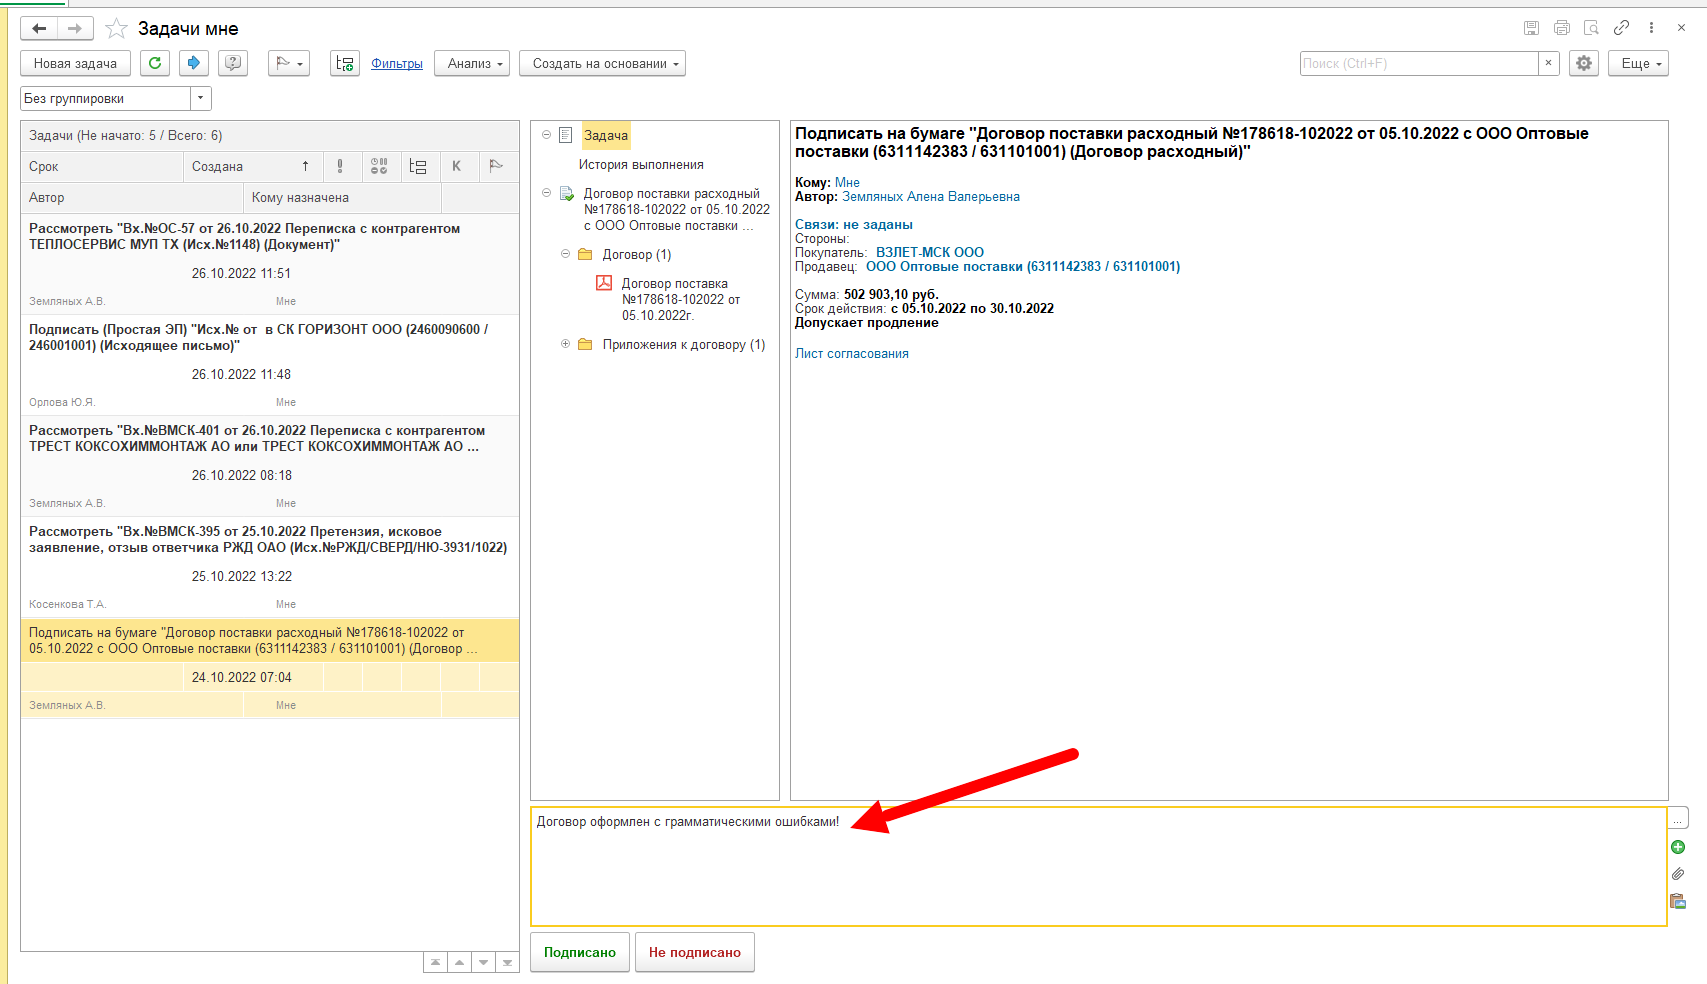This screenshot has height=984, width=1707.
Task: Open the Договор поставка PDF file item
Action: 680,299
